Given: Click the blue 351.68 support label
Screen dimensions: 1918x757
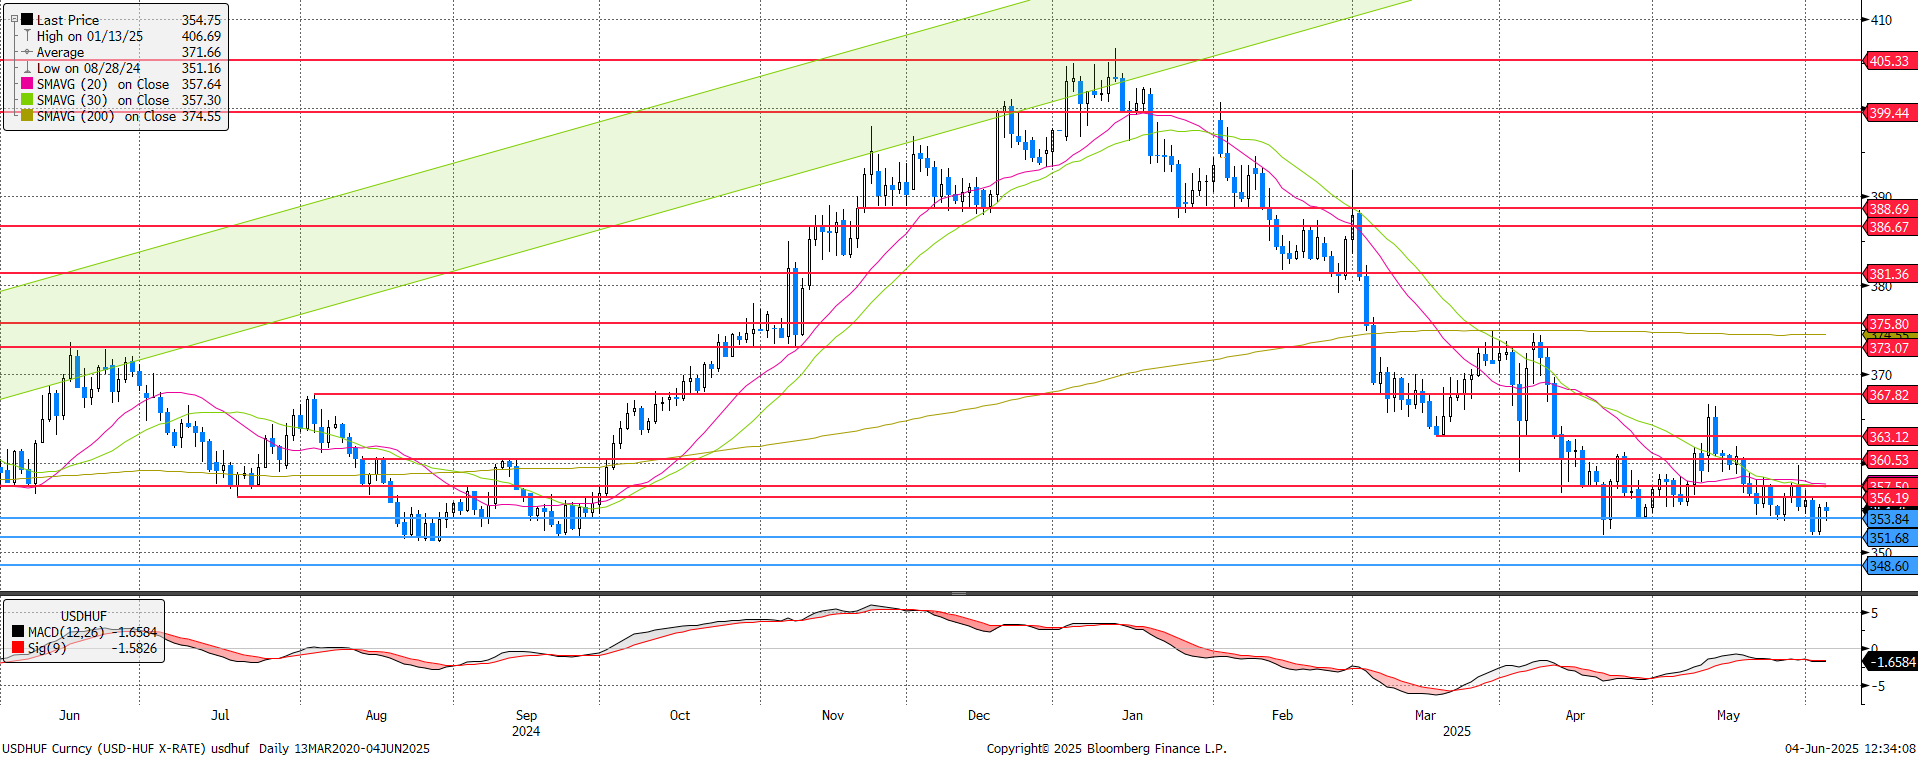Looking at the screenshot, I should [x=1888, y=538].
